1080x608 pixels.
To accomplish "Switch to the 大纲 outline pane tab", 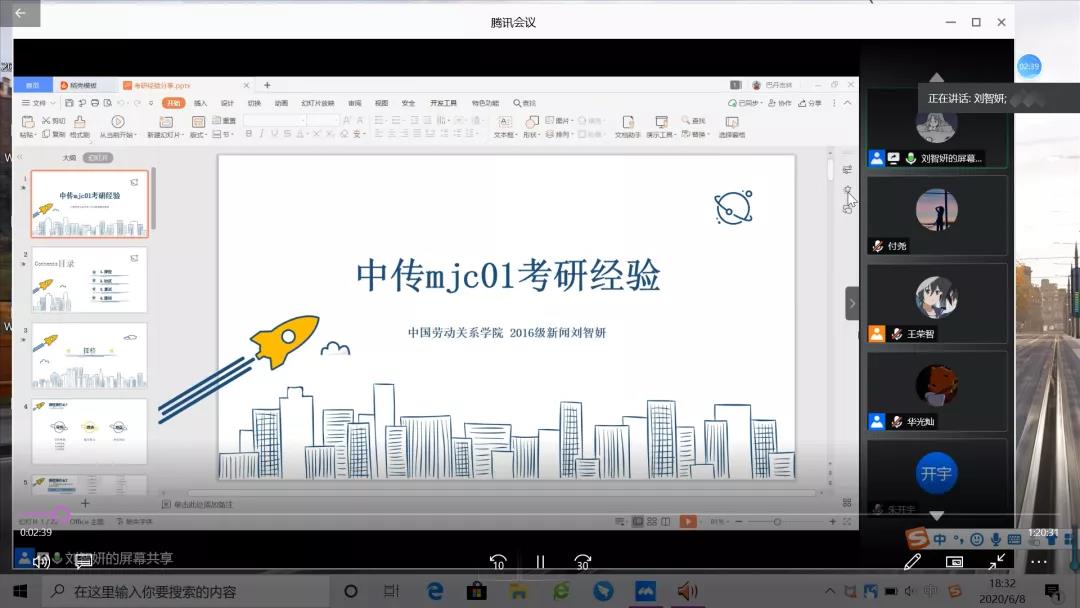I will pyautogui.click(x=69, y=158).
